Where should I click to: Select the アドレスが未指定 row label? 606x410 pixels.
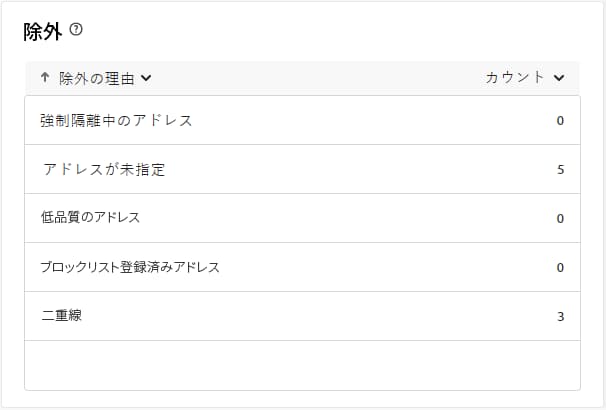click(104, 169)
